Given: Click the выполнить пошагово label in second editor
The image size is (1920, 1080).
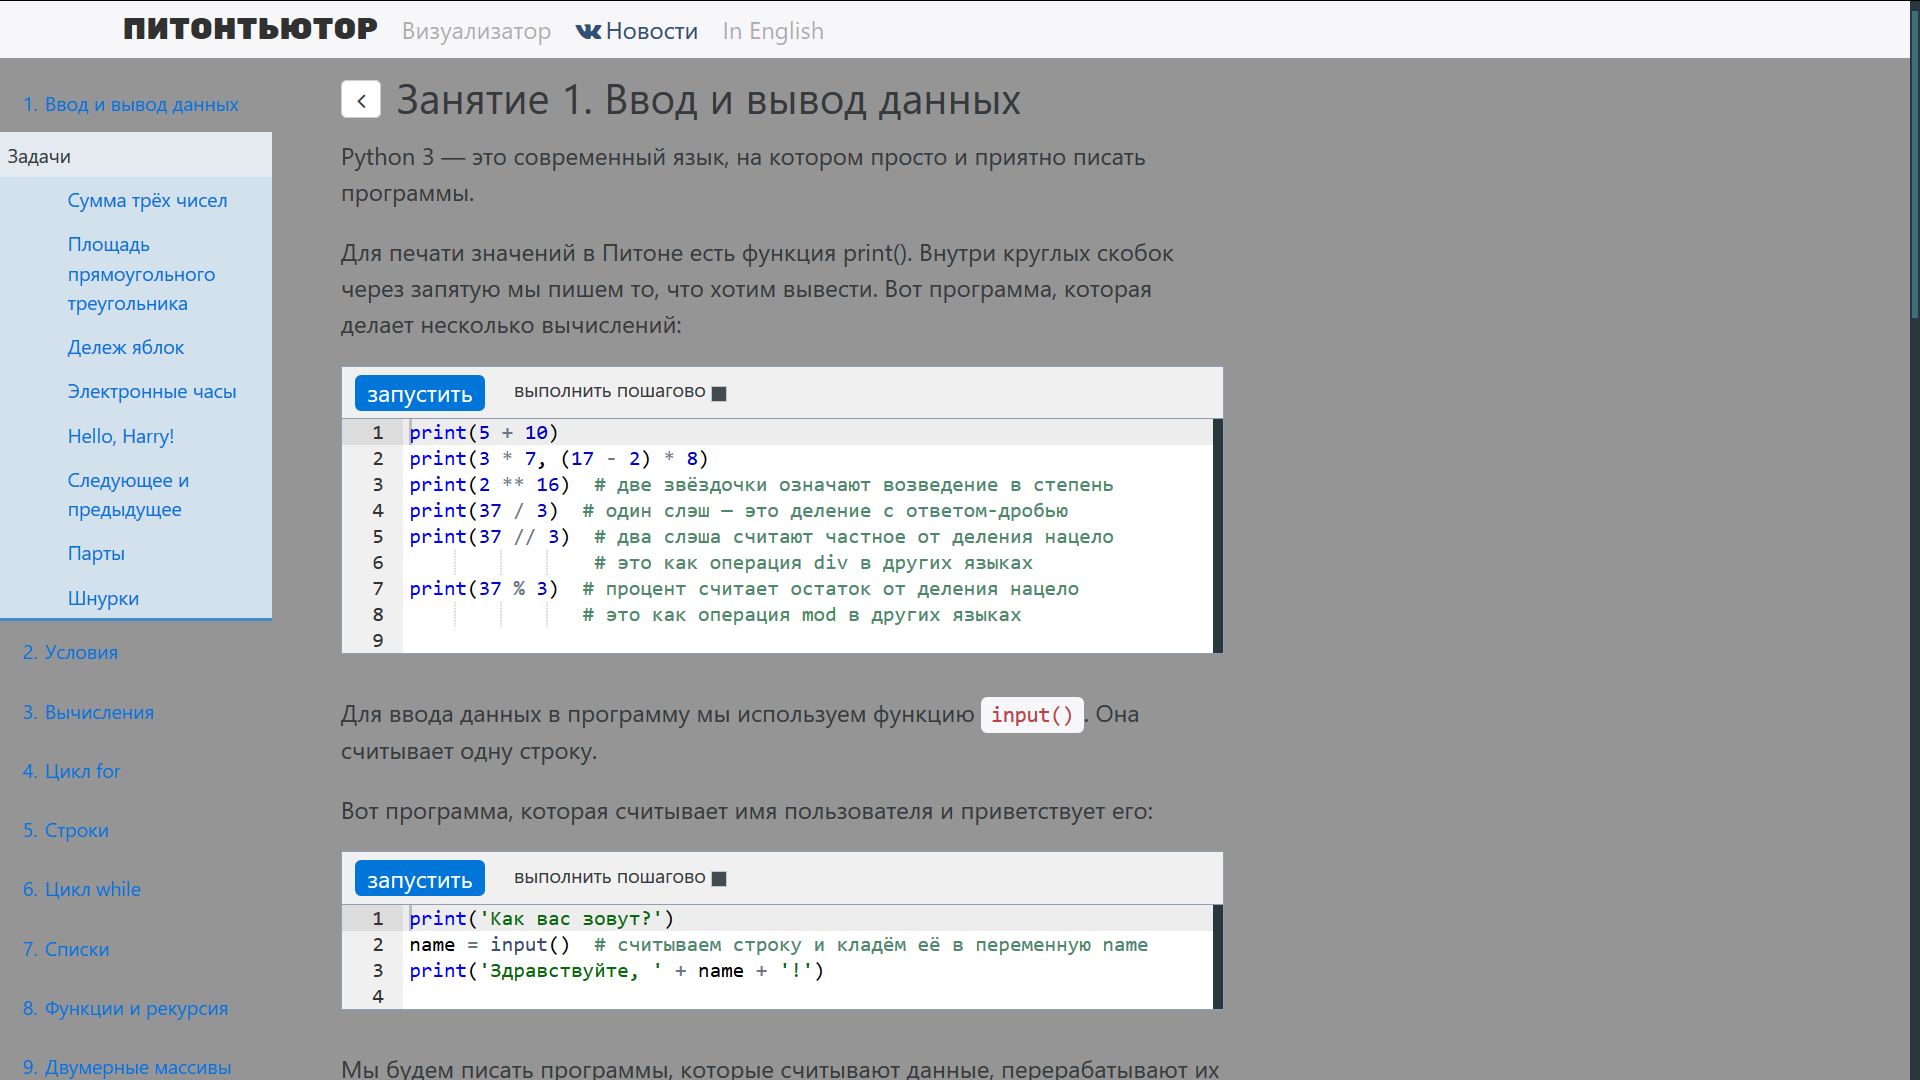Looking at the screenshot, I should point(610,877).
